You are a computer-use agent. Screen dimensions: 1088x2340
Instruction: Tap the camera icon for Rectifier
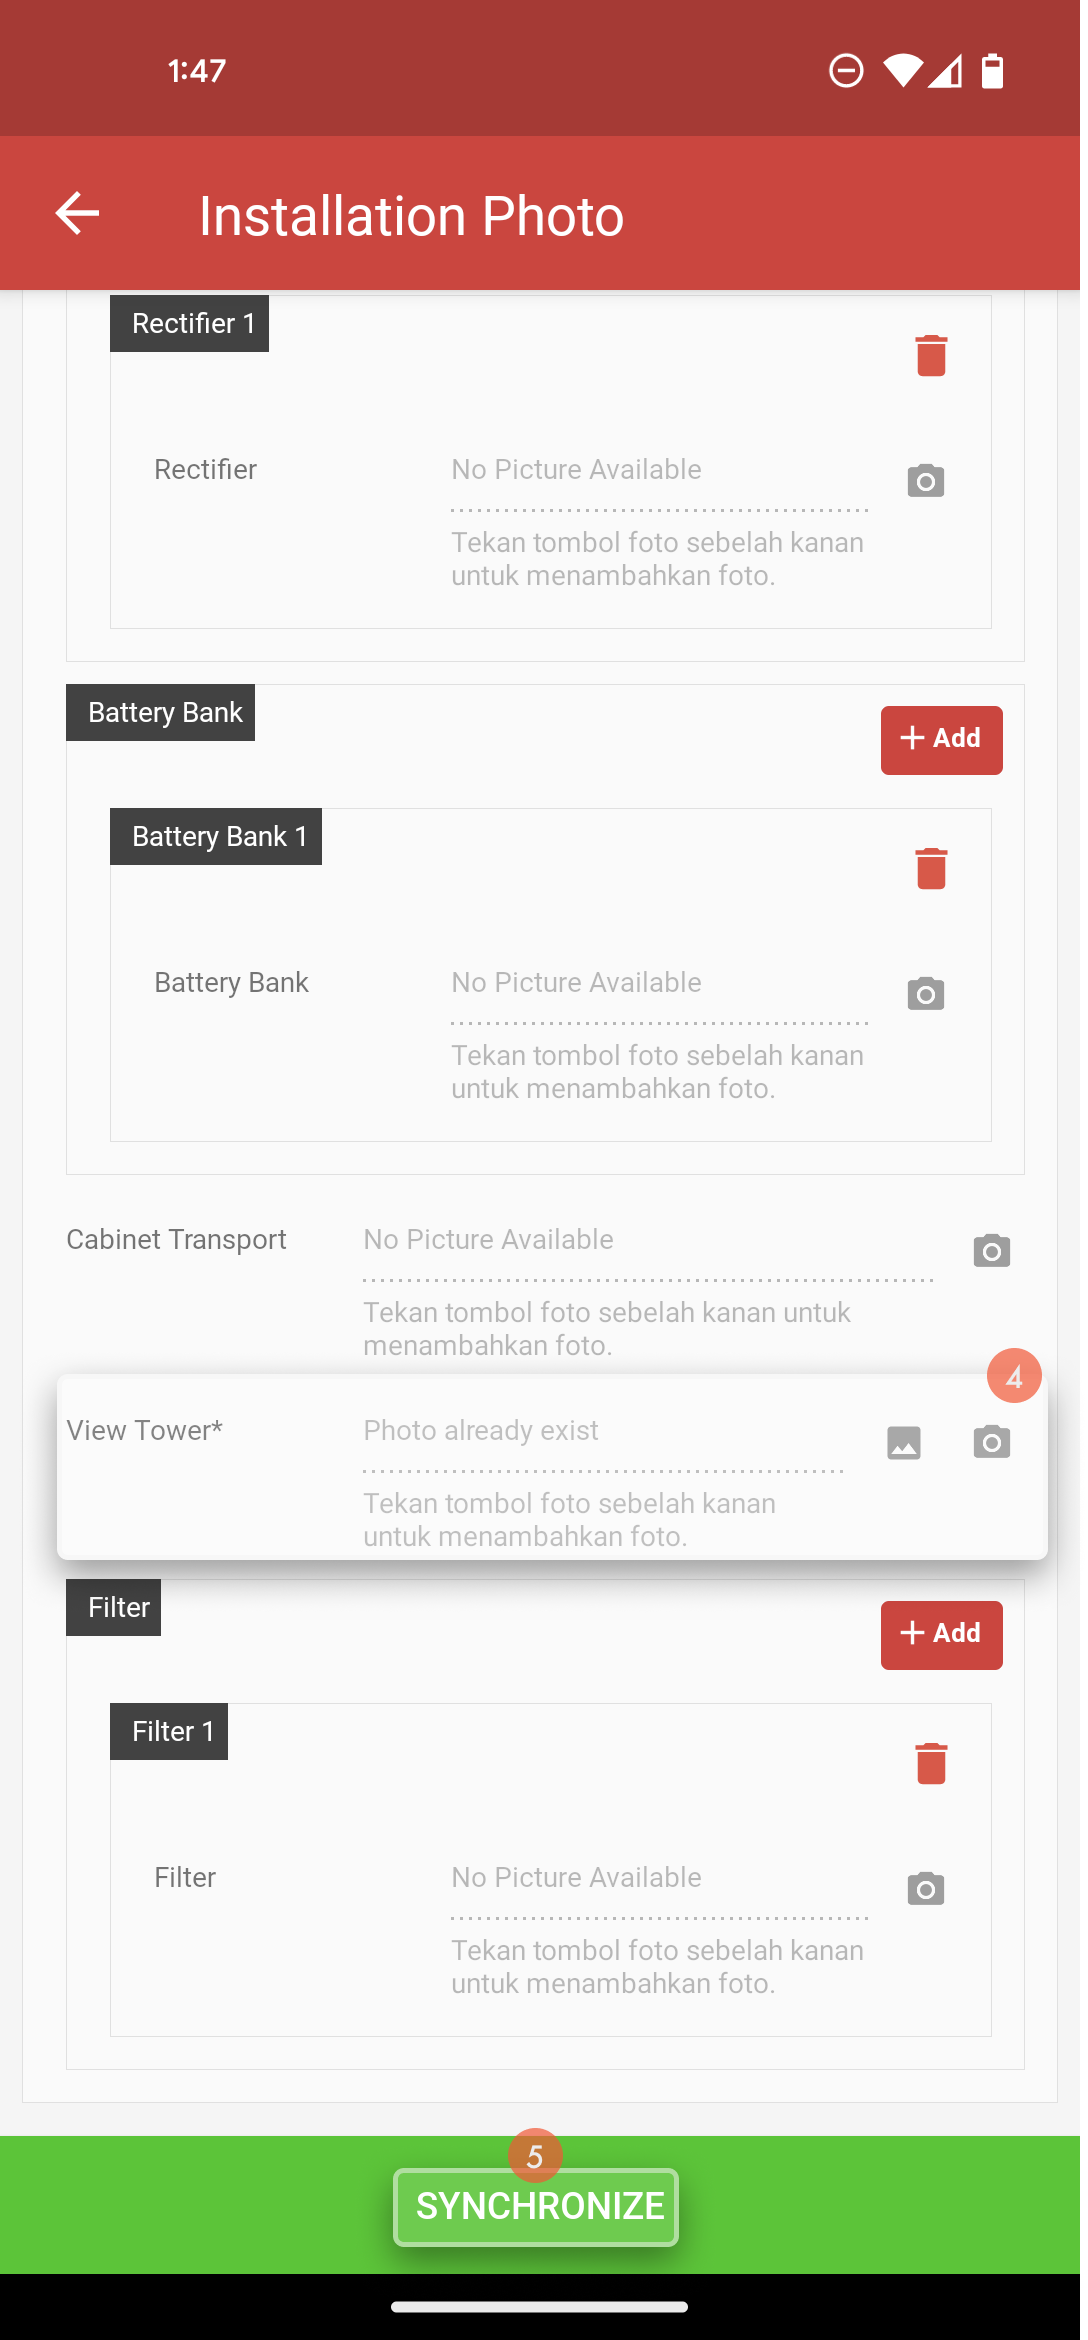point(926,481)
